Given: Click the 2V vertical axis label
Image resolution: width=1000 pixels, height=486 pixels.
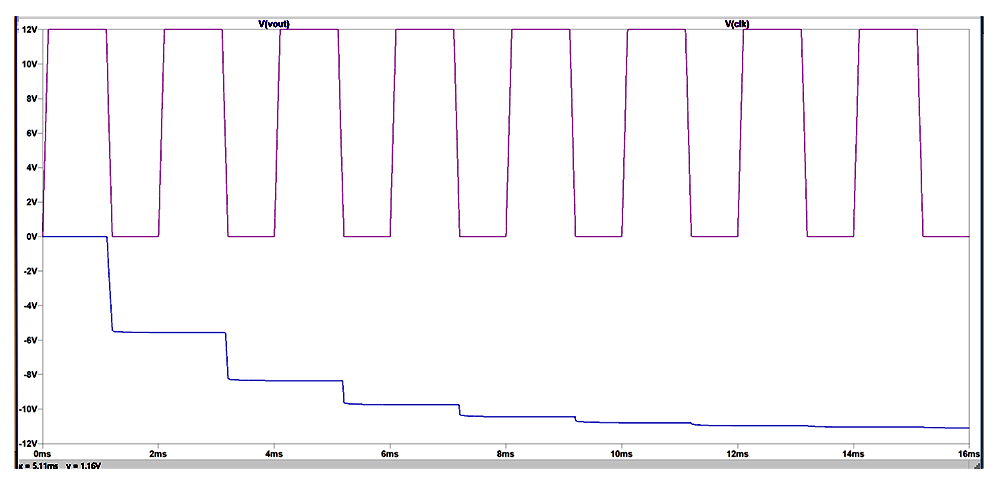Looking at the screenshot, I should tap(33, 202).
